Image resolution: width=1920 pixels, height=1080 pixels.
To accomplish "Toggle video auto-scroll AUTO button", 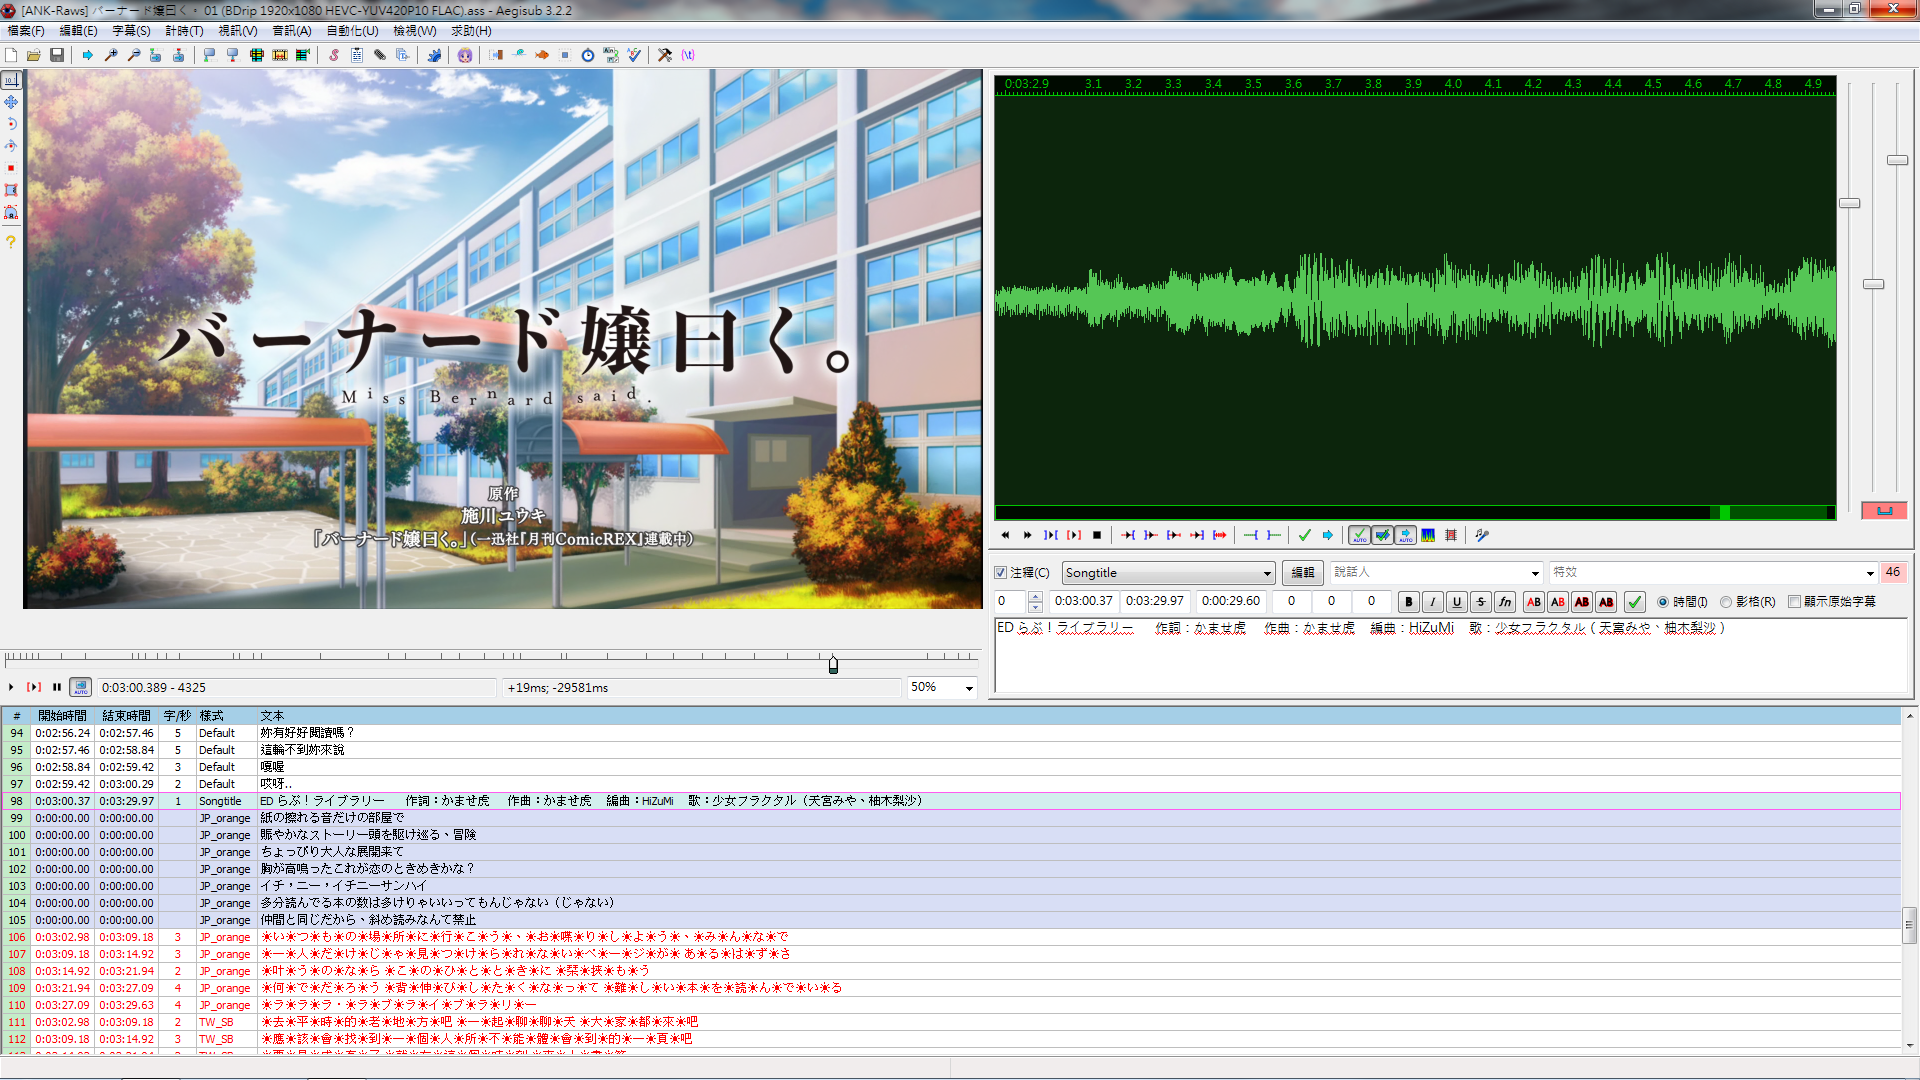I will click(81, 688).
